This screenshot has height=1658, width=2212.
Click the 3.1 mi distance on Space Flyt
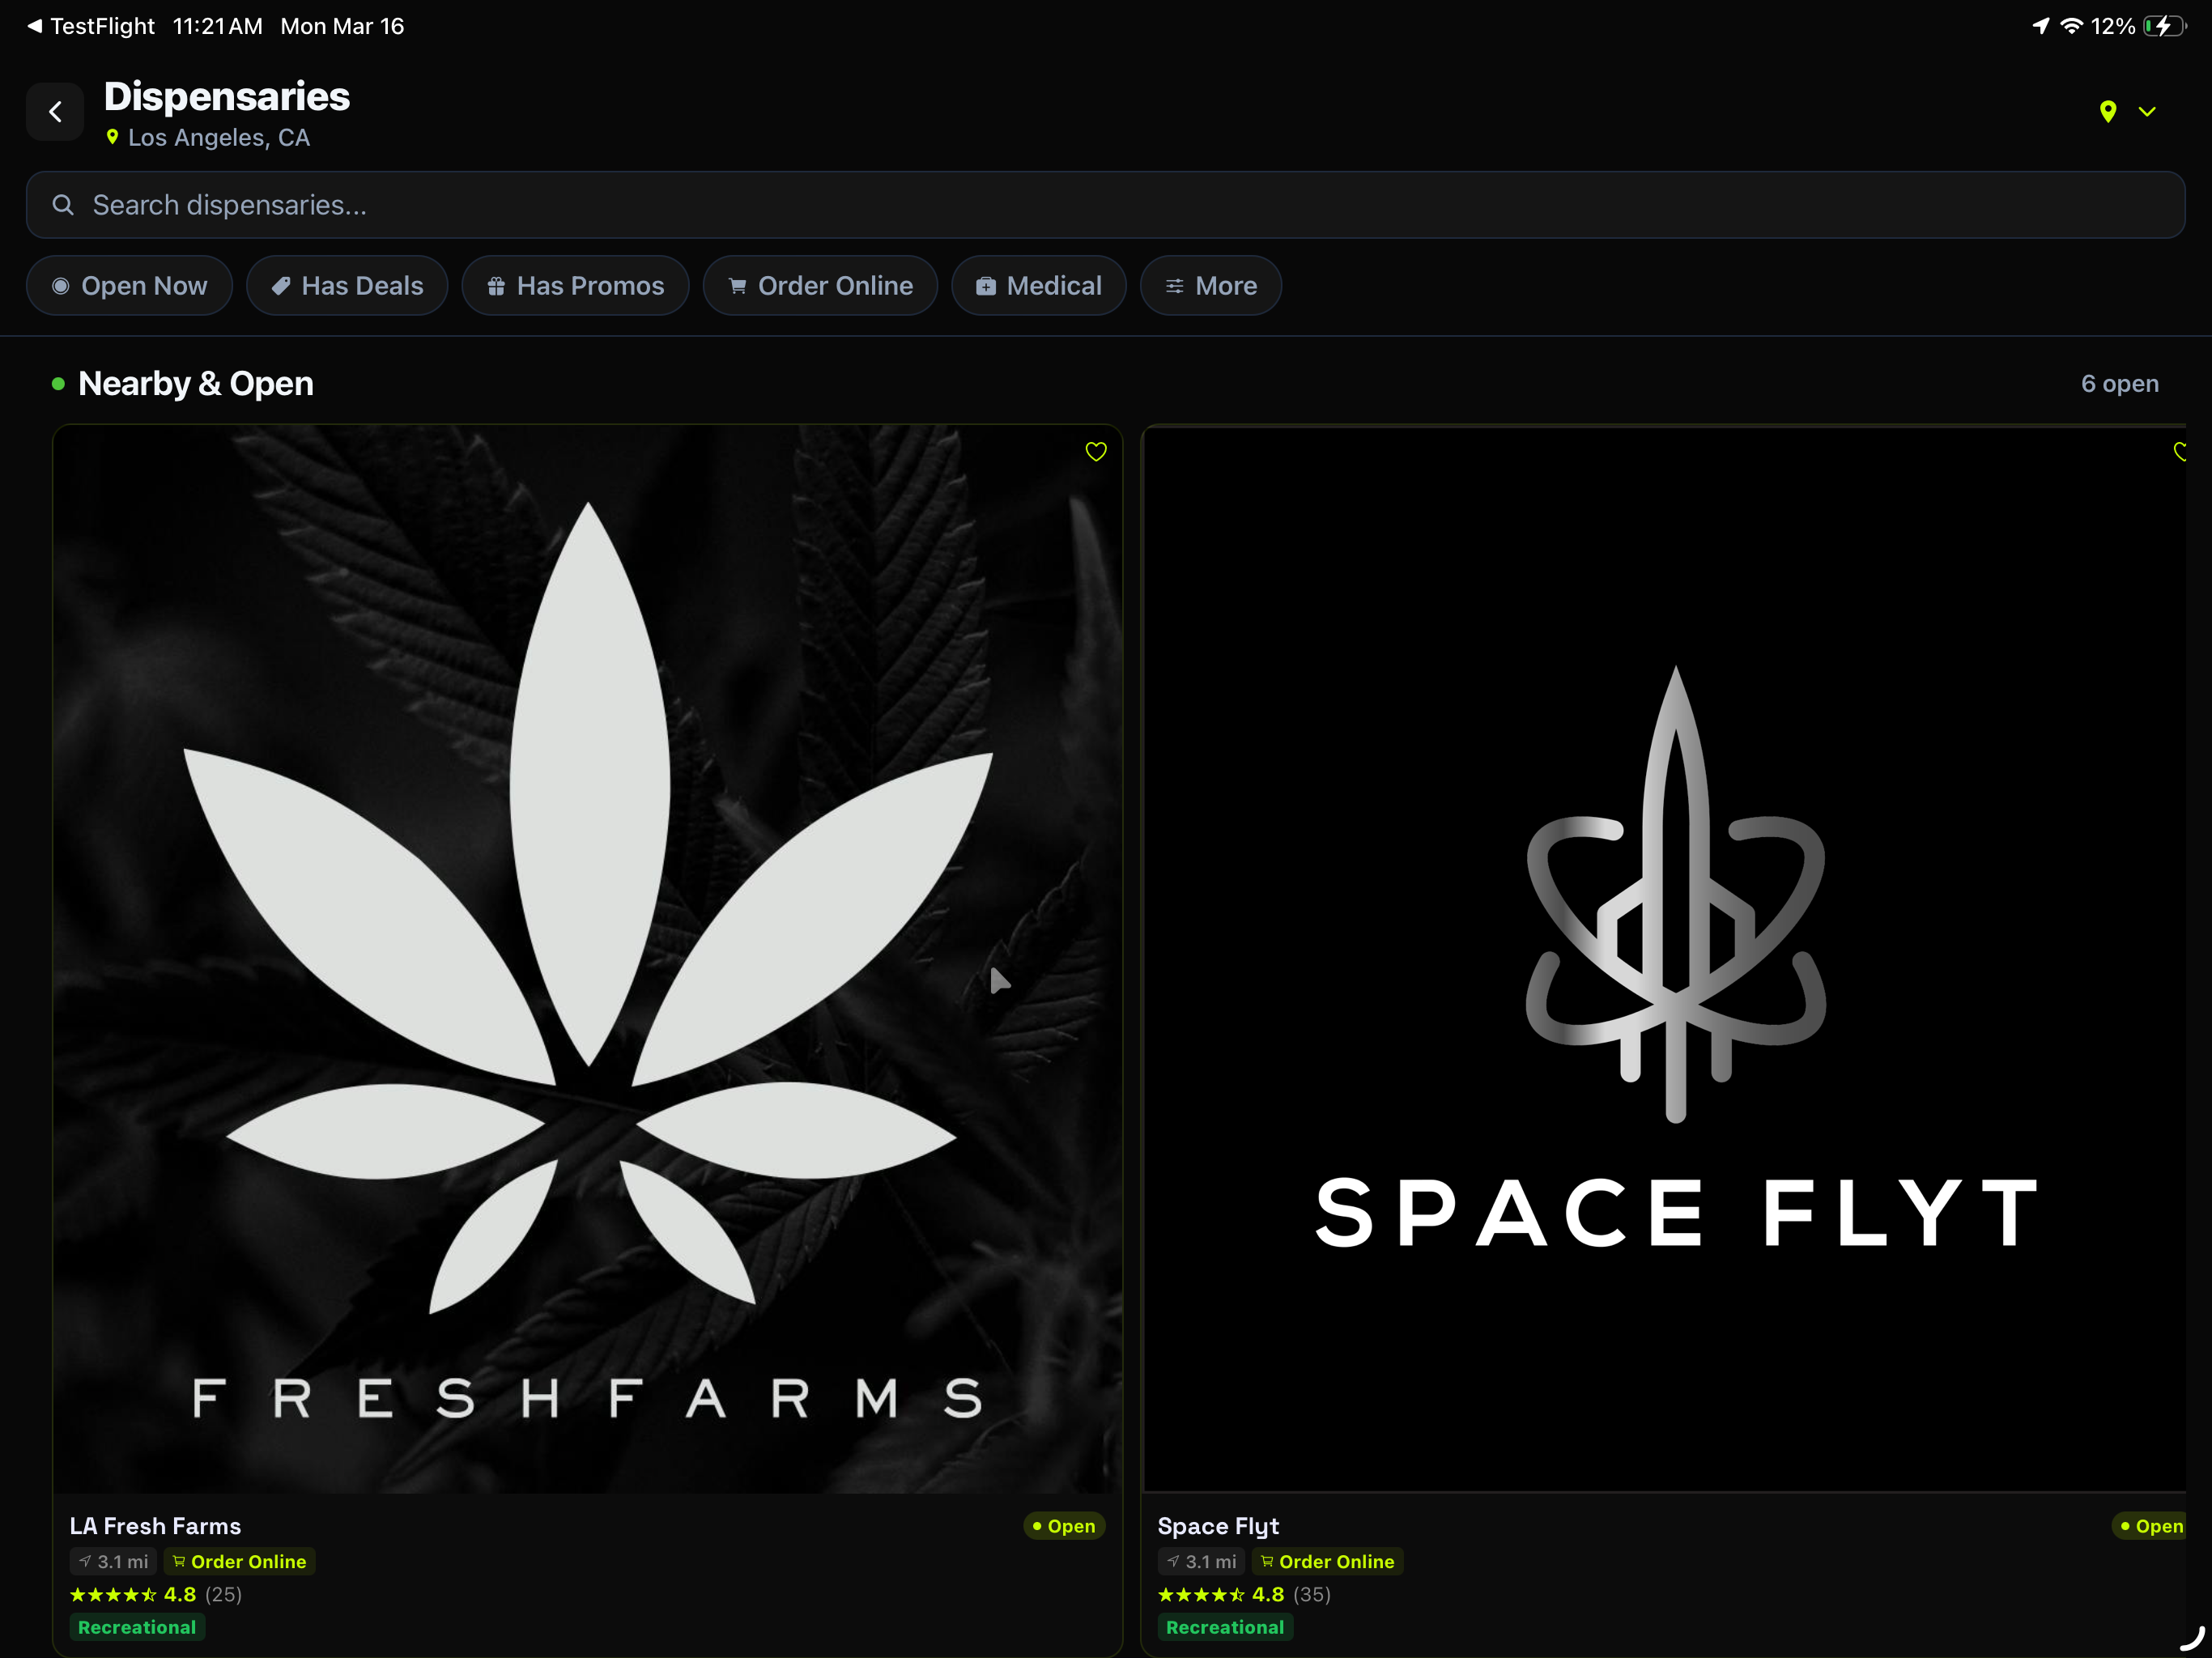click(1201, 1562)
